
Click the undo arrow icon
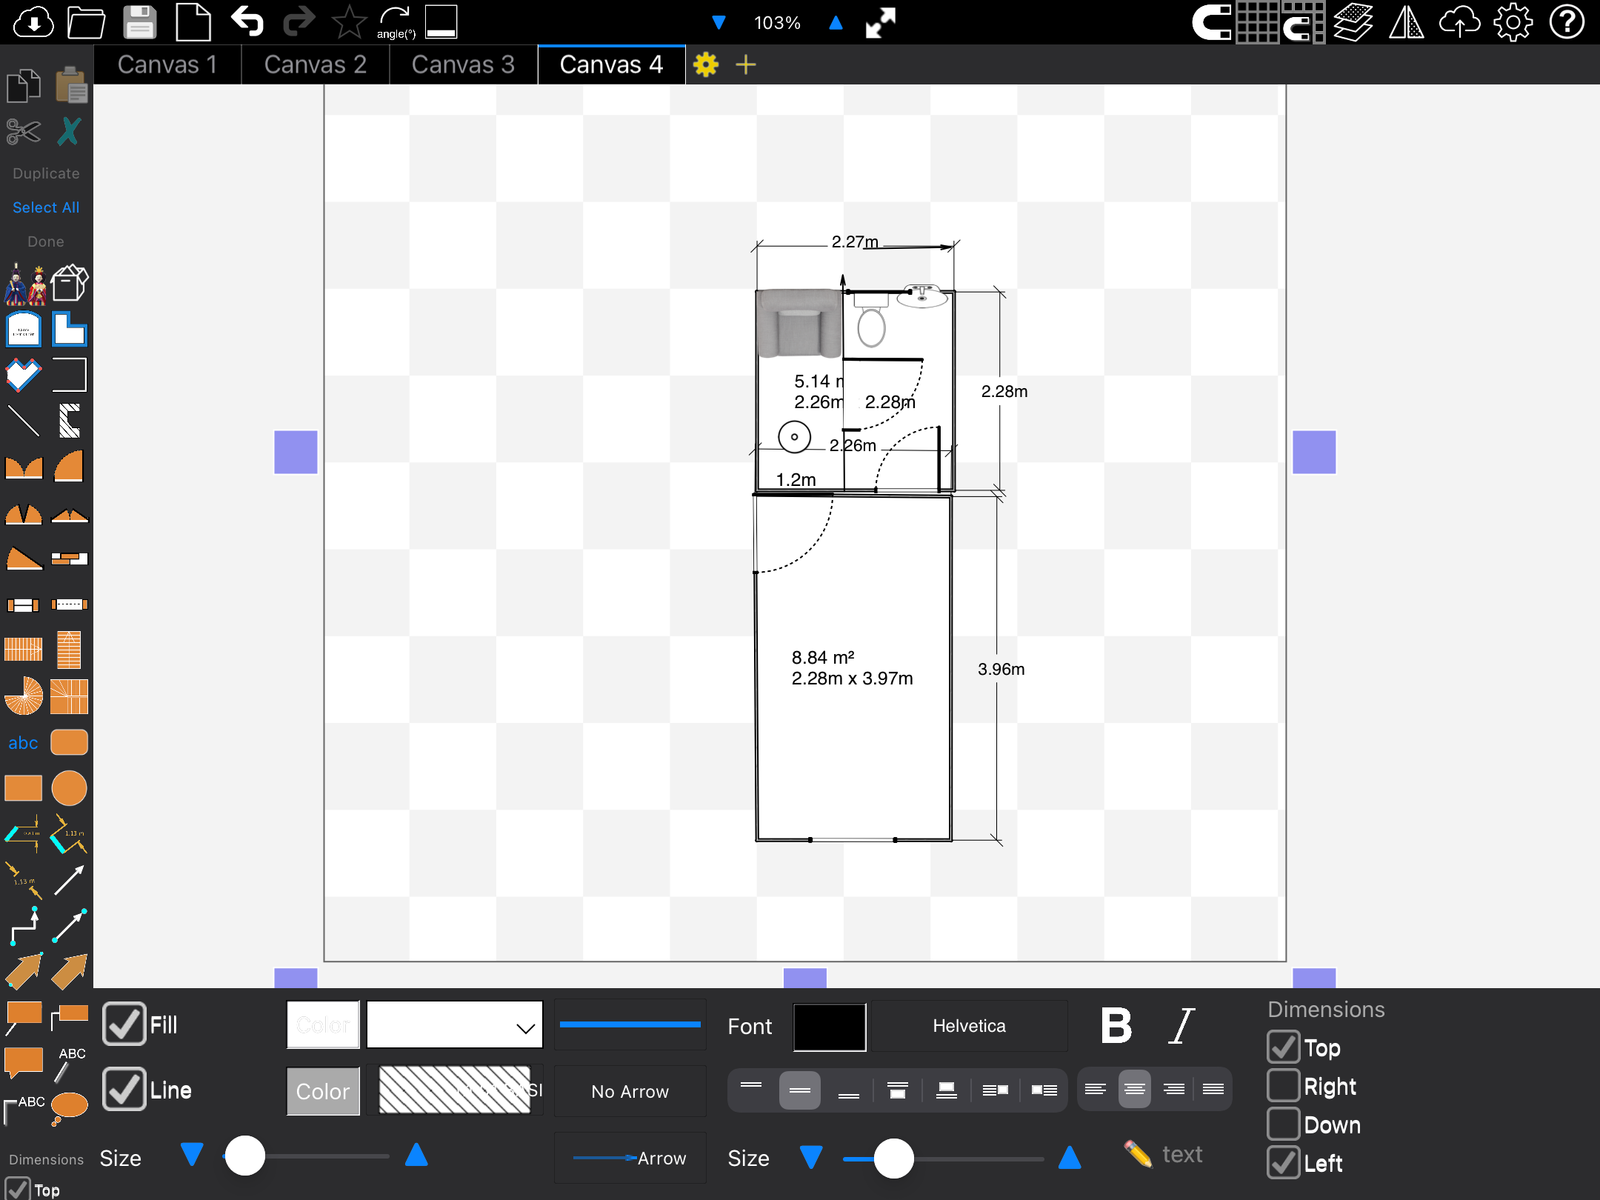point(246,21)
